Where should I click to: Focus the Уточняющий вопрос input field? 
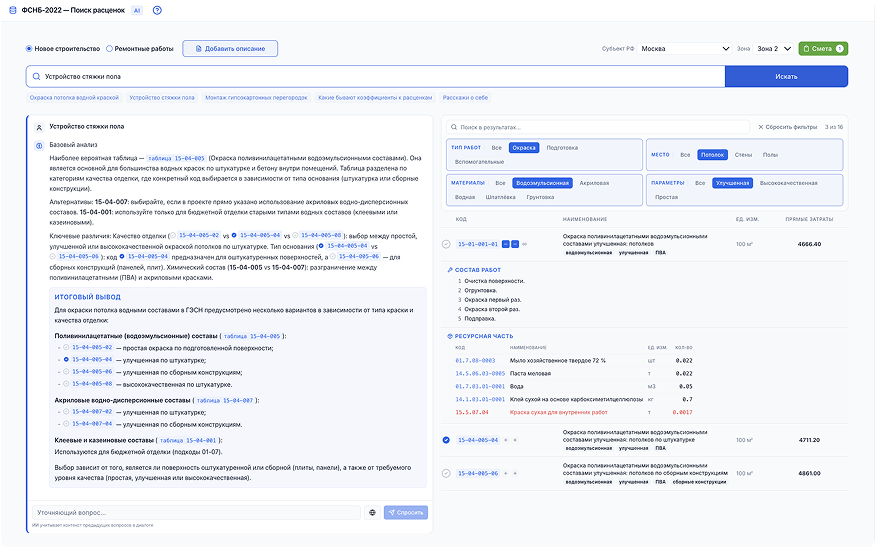point(196,512)
